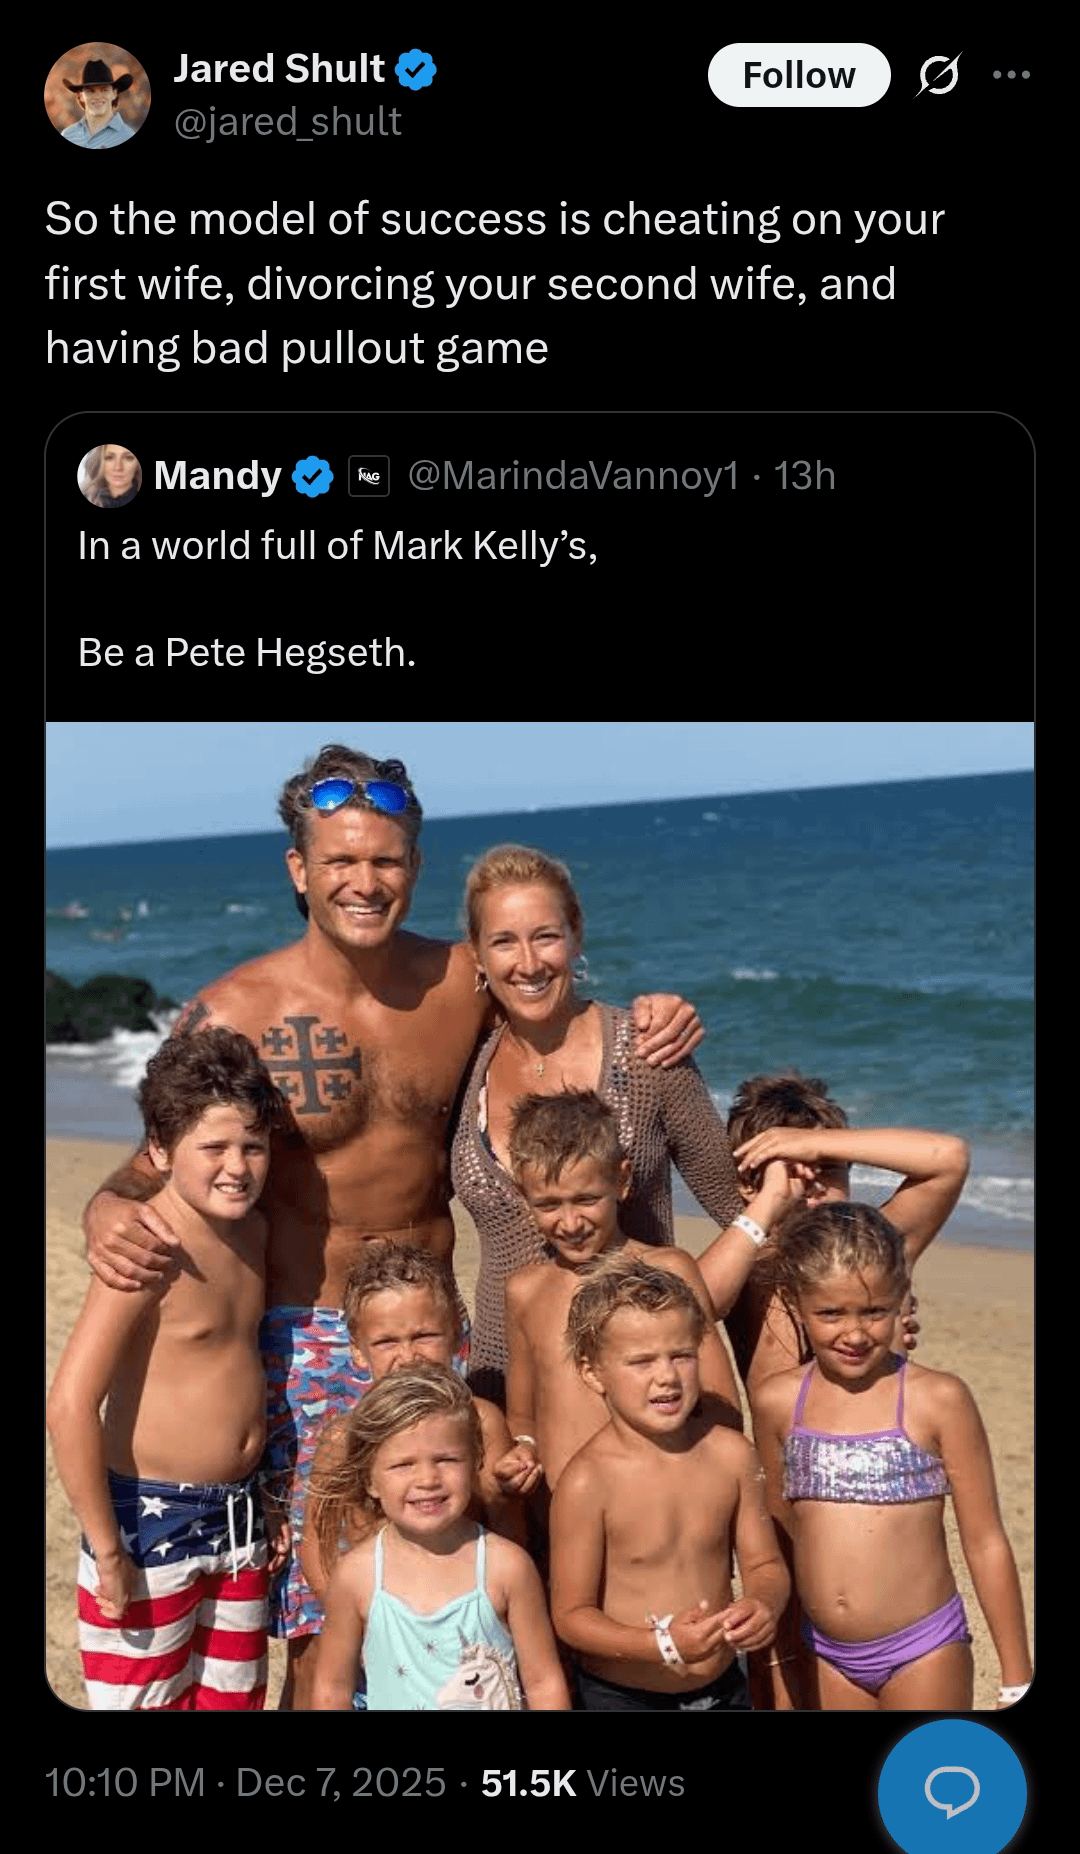Tap the "Be a Pete Hegseth." line
Screen dimensions: 1080x1854
pos(246,653)
